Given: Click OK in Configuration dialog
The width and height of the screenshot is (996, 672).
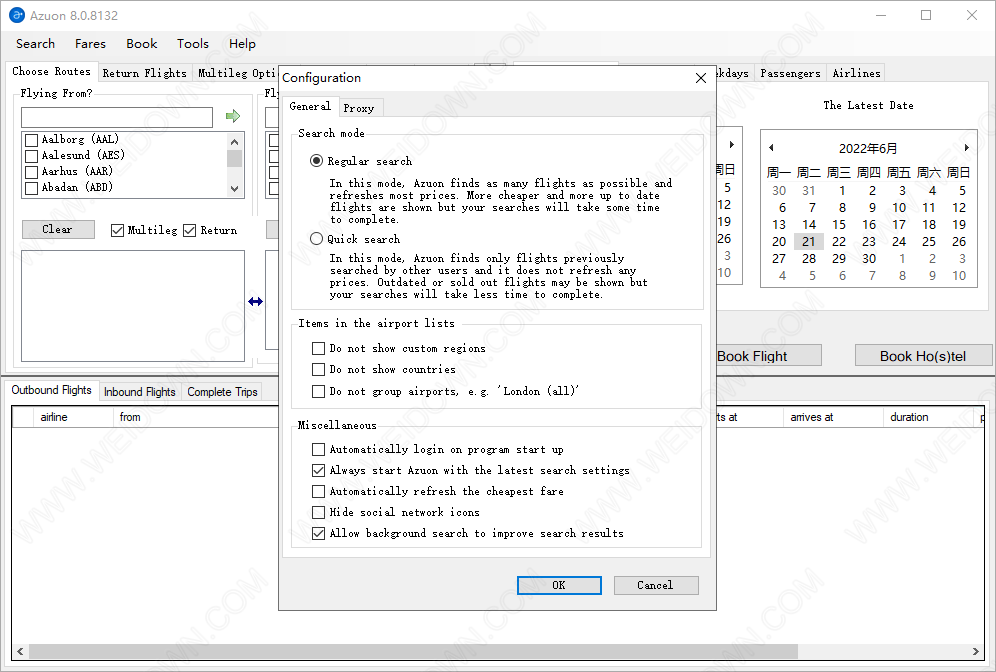Looking at the screenshot, I should click(x=559, y=585).
